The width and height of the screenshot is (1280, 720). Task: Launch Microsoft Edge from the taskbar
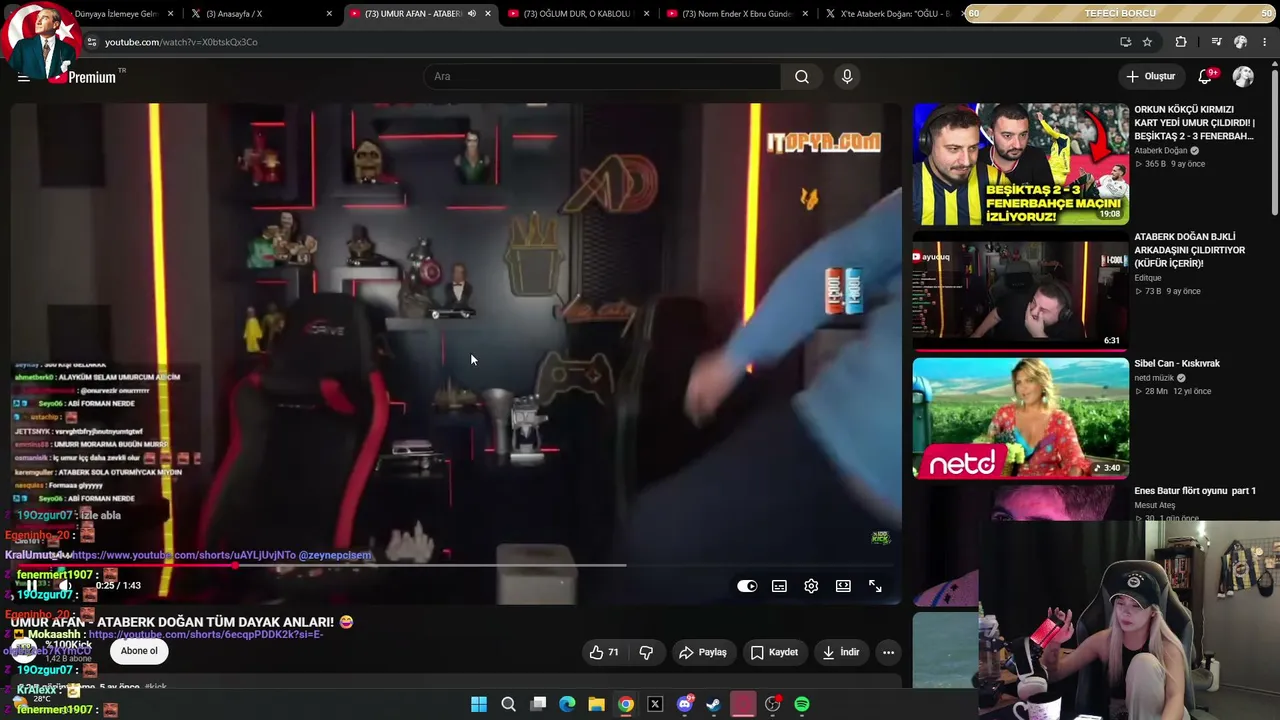point(567,705)
